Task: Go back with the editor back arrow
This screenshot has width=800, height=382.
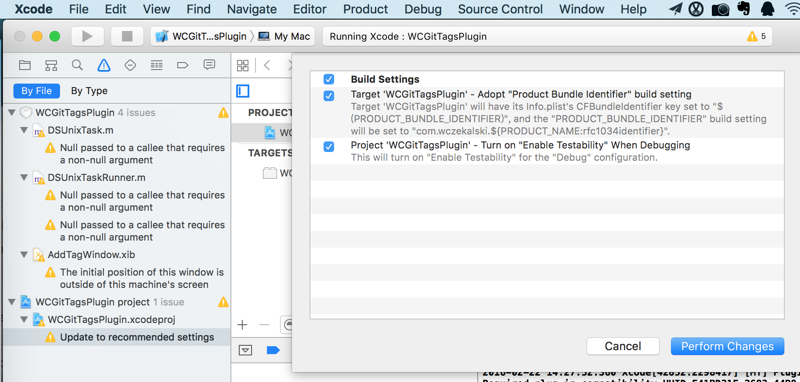Action: pyautogui.click(x=266, y=65)
